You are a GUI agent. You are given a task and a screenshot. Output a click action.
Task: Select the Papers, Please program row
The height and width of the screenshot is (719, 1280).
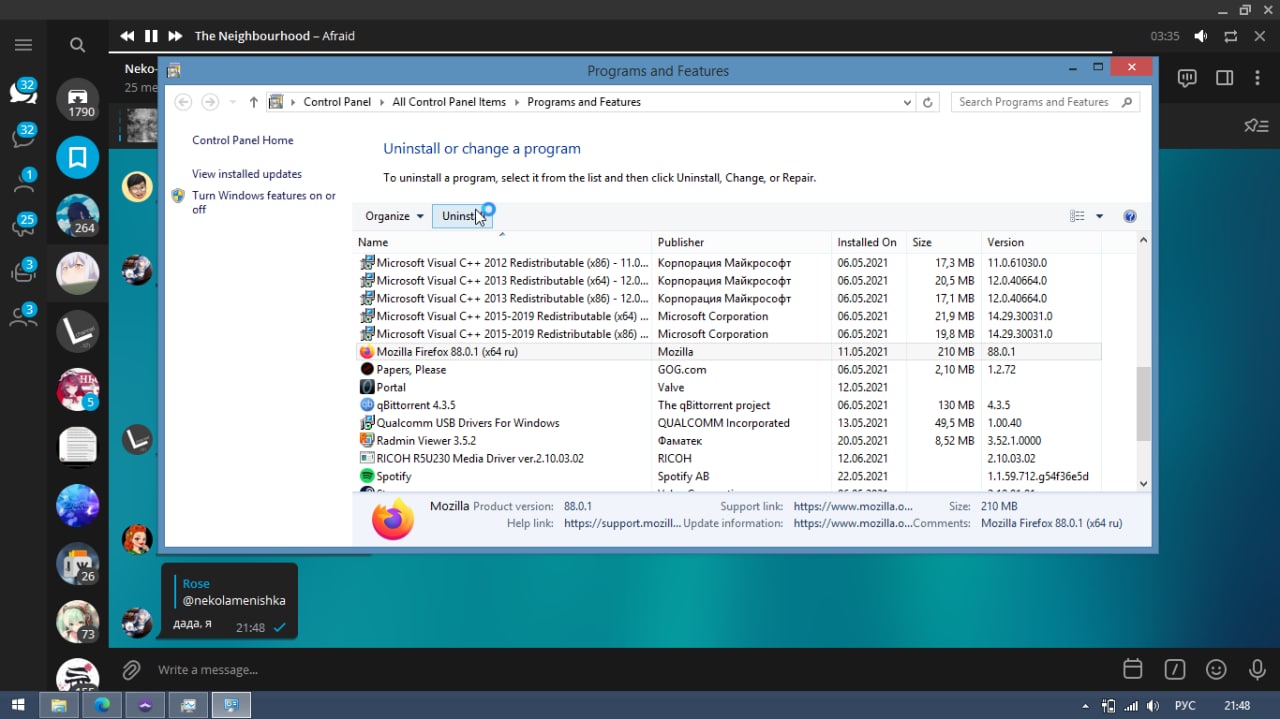coord(729,370)
